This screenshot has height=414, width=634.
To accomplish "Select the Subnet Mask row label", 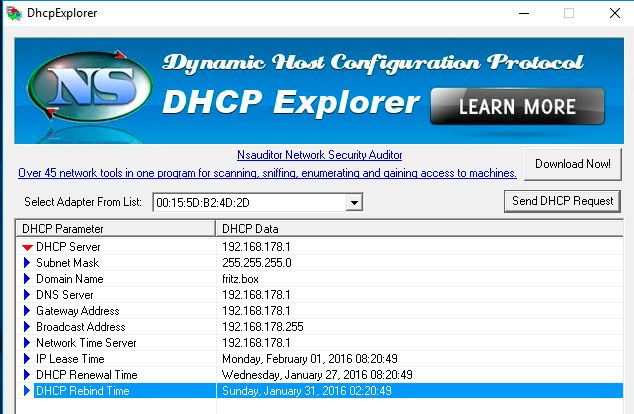I will point(68,263).
